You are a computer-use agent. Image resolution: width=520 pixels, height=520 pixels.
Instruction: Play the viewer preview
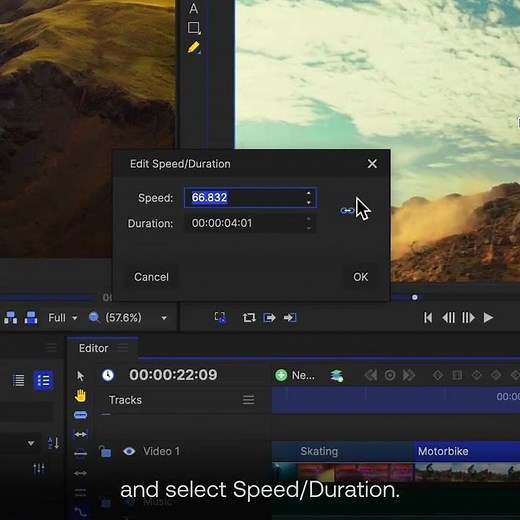point(488,318)
